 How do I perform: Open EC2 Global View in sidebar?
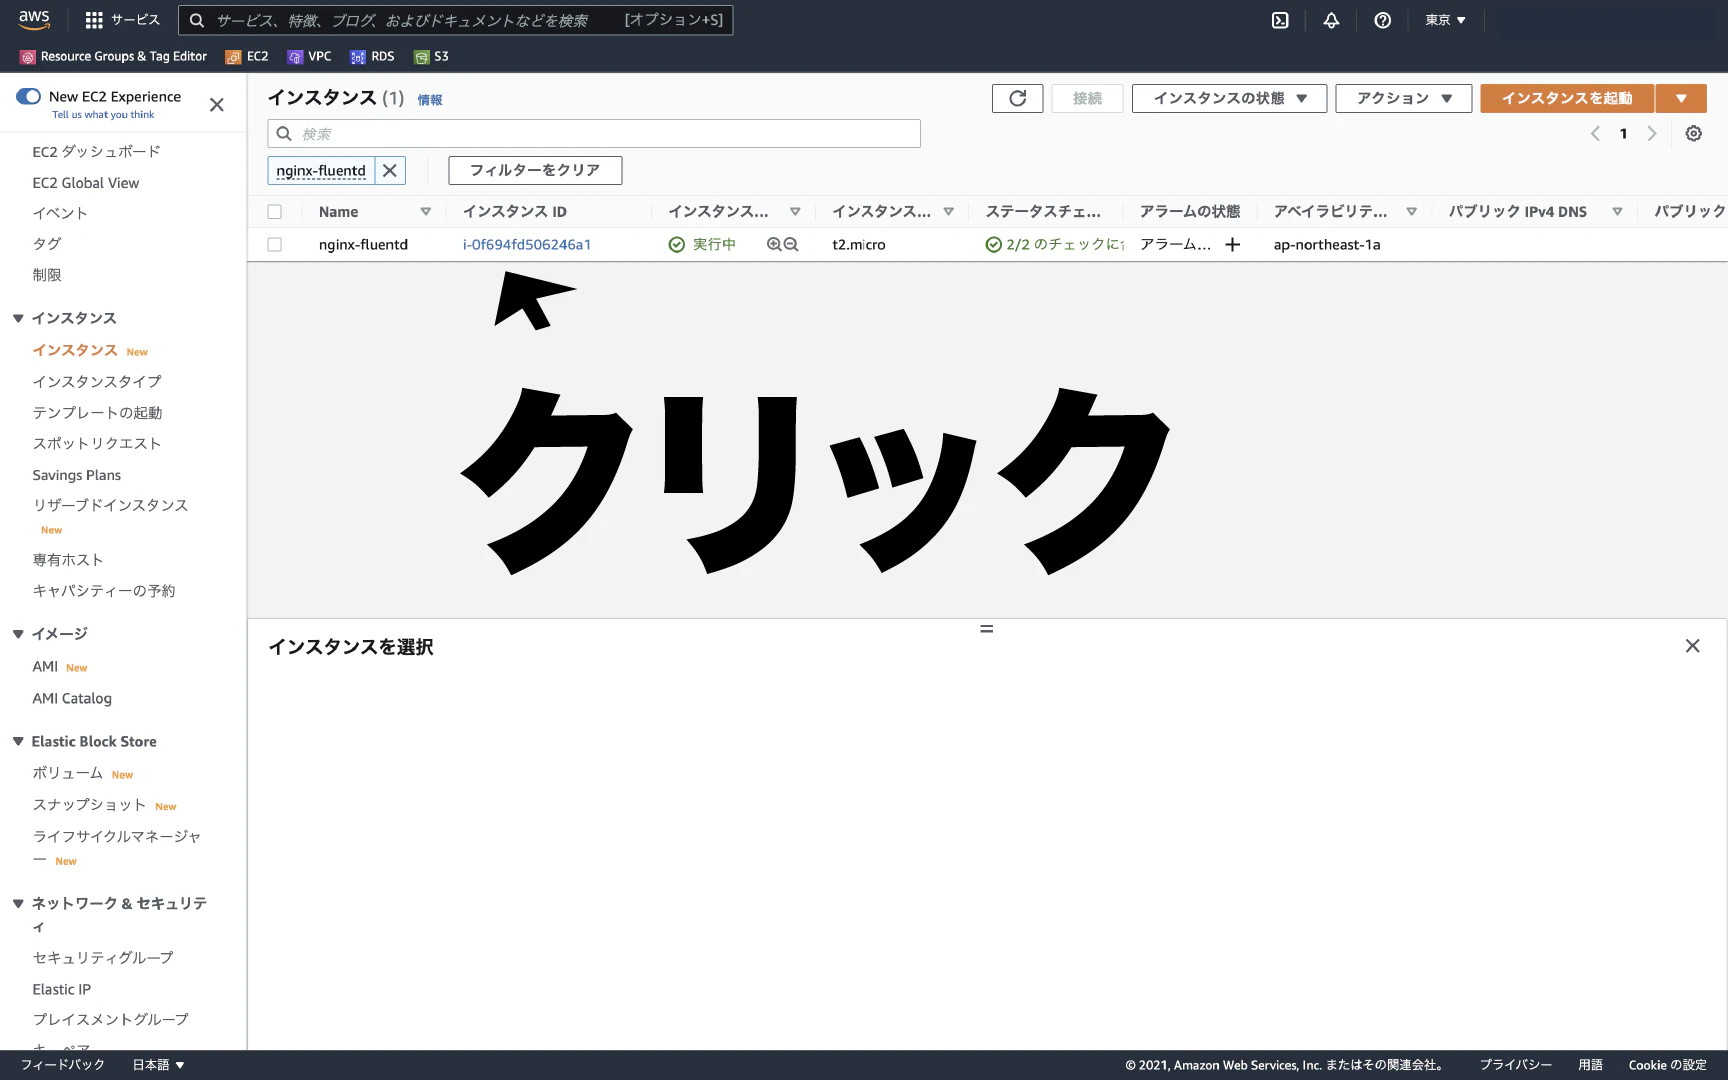click(85, 182)
